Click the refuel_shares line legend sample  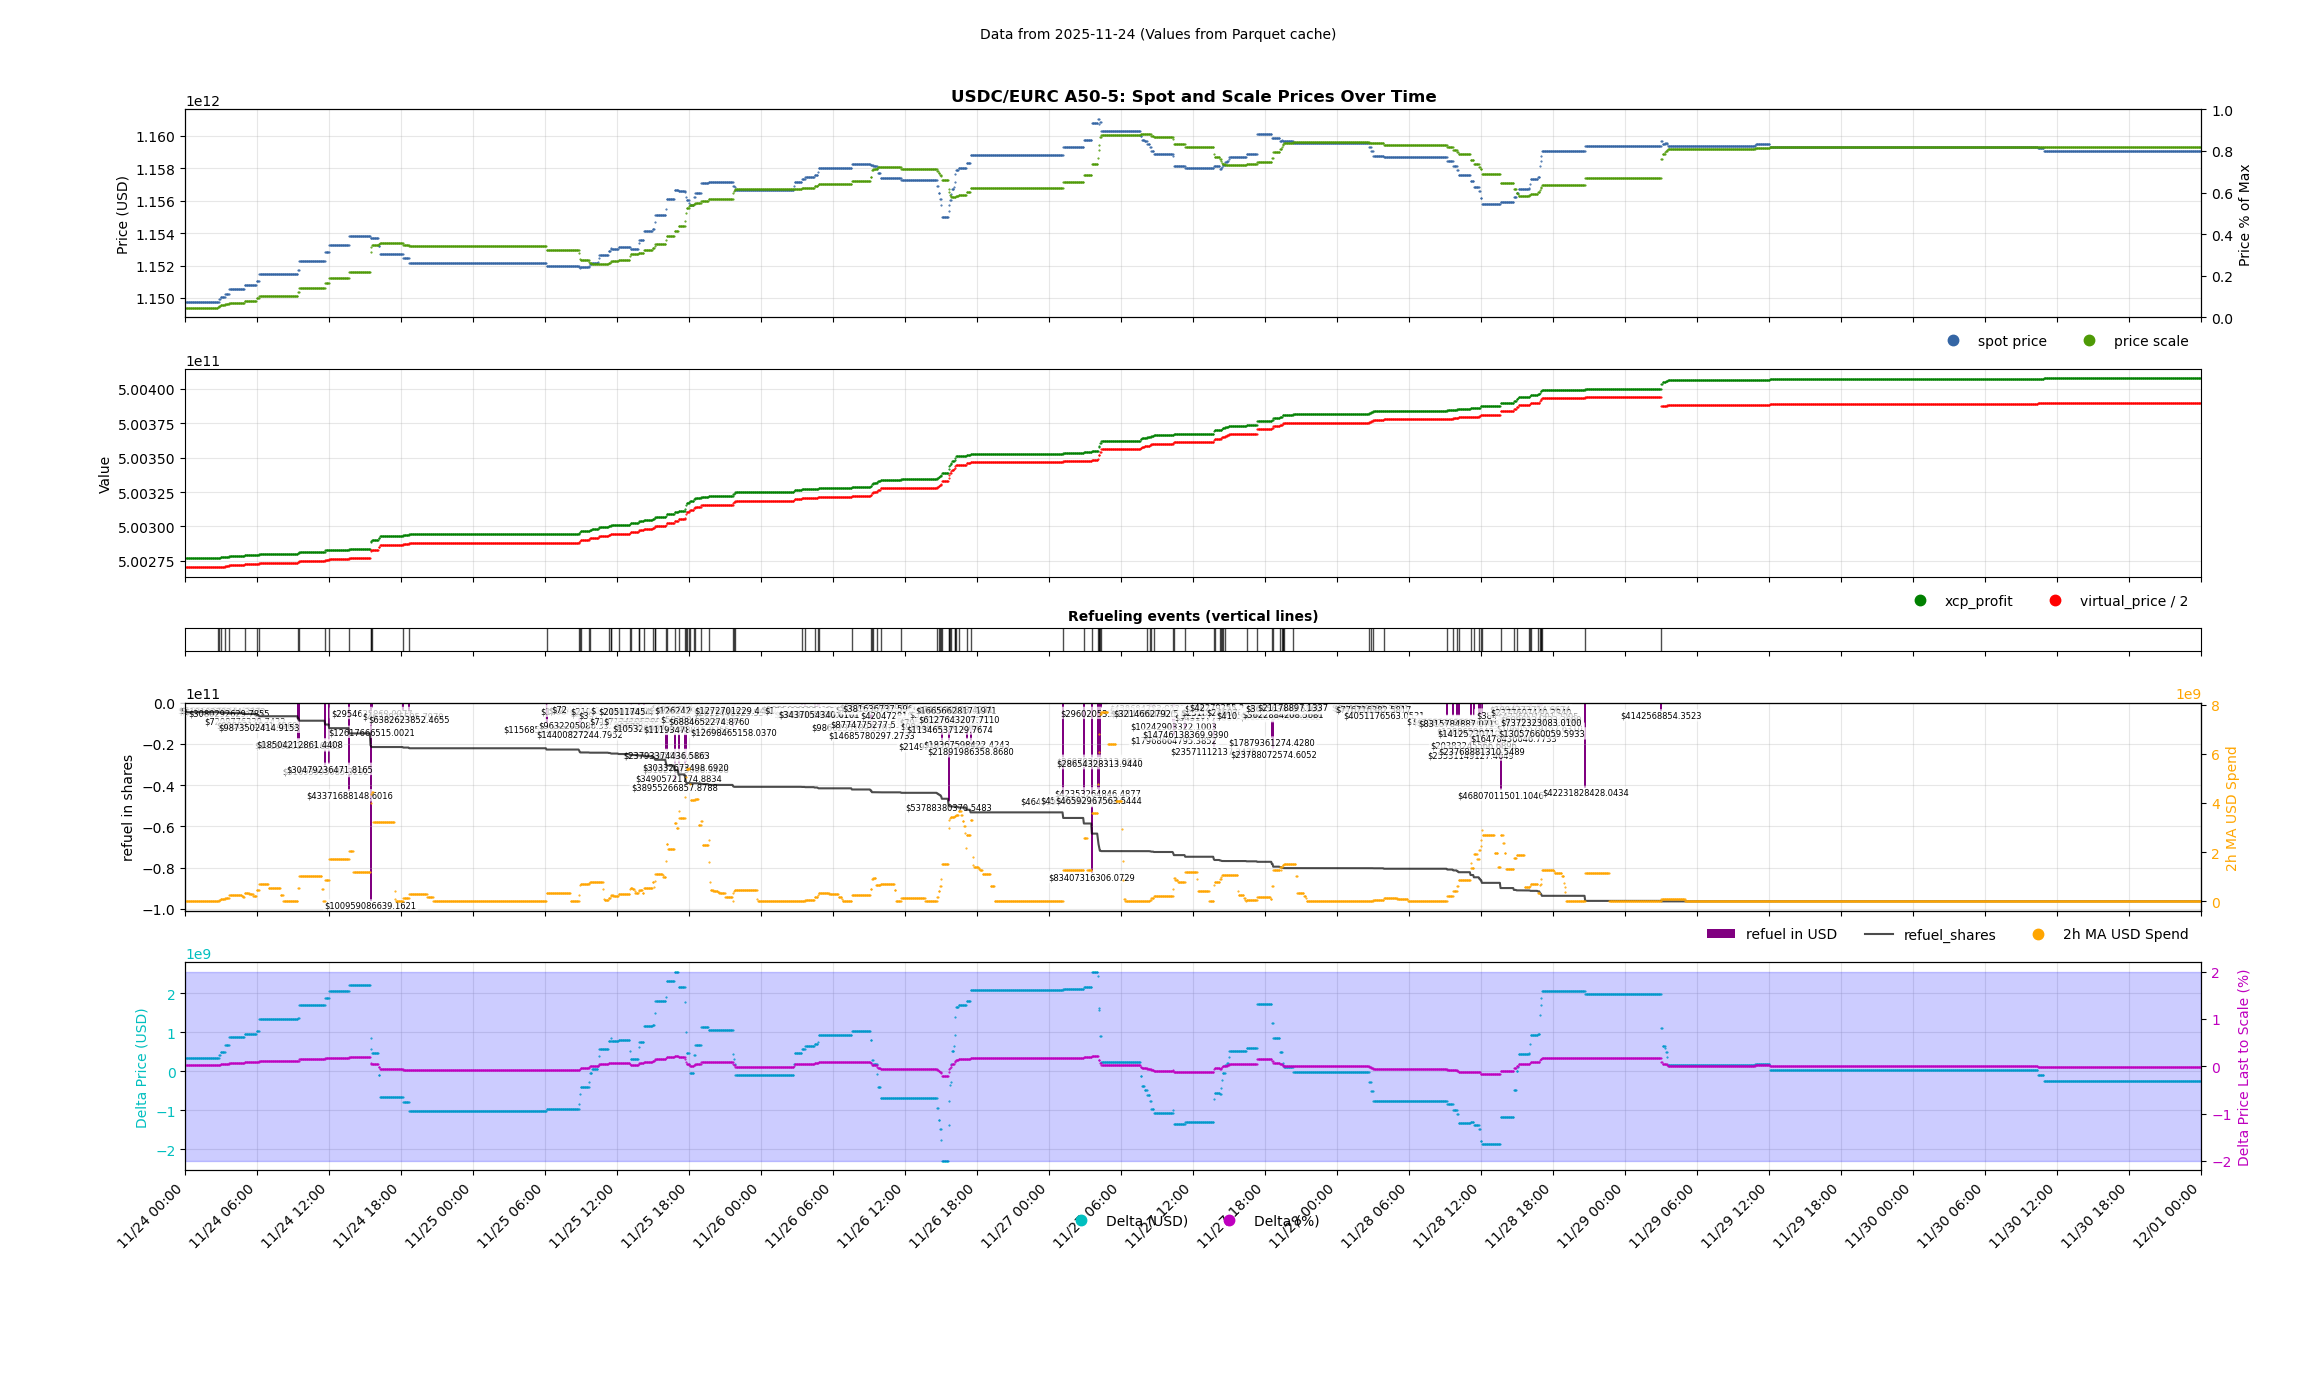(x=1878, y=935)
